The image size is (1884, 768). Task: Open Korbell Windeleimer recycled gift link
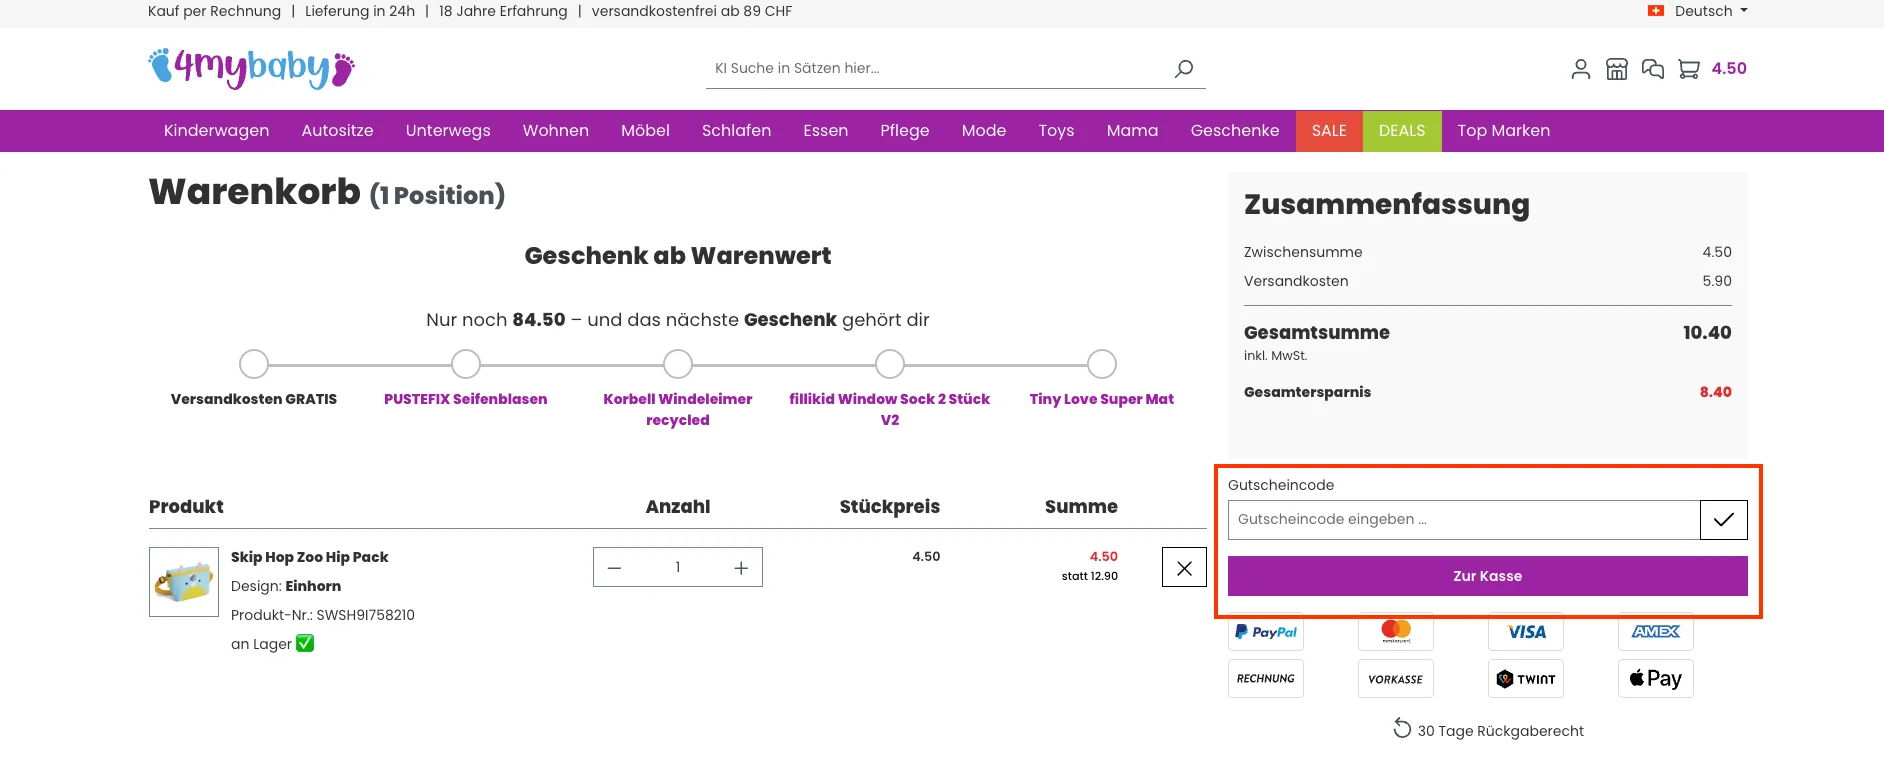click(678, 409)
